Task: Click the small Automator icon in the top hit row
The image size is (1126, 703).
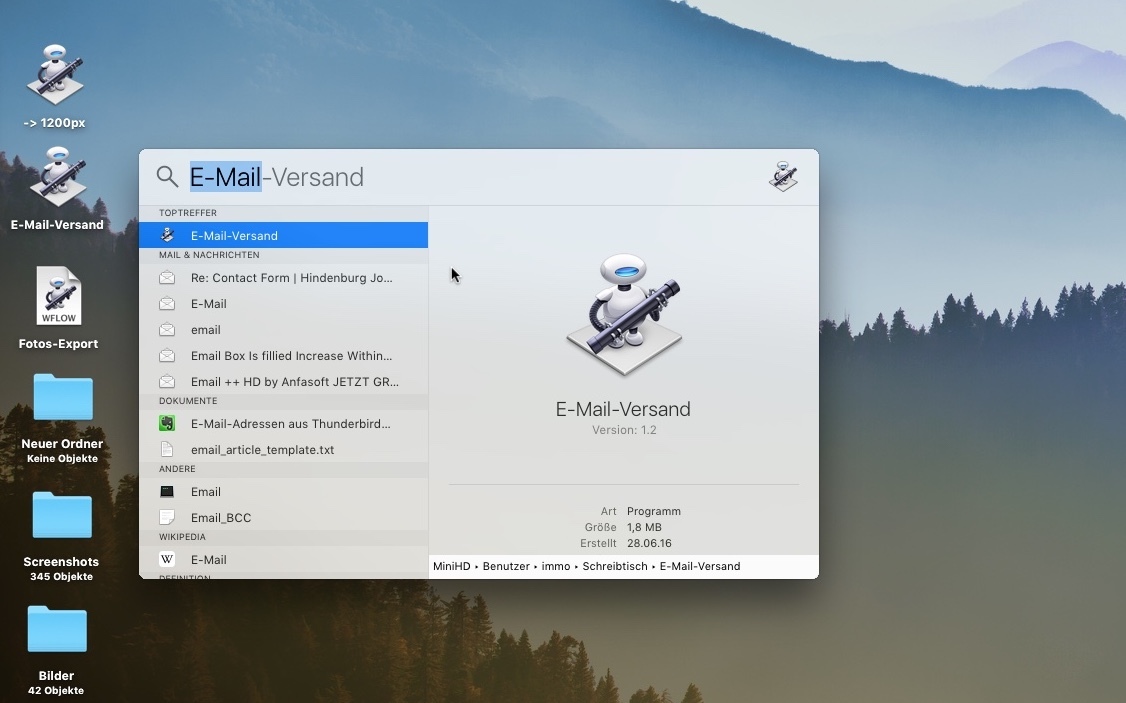Action: click(x=167, y=236)
